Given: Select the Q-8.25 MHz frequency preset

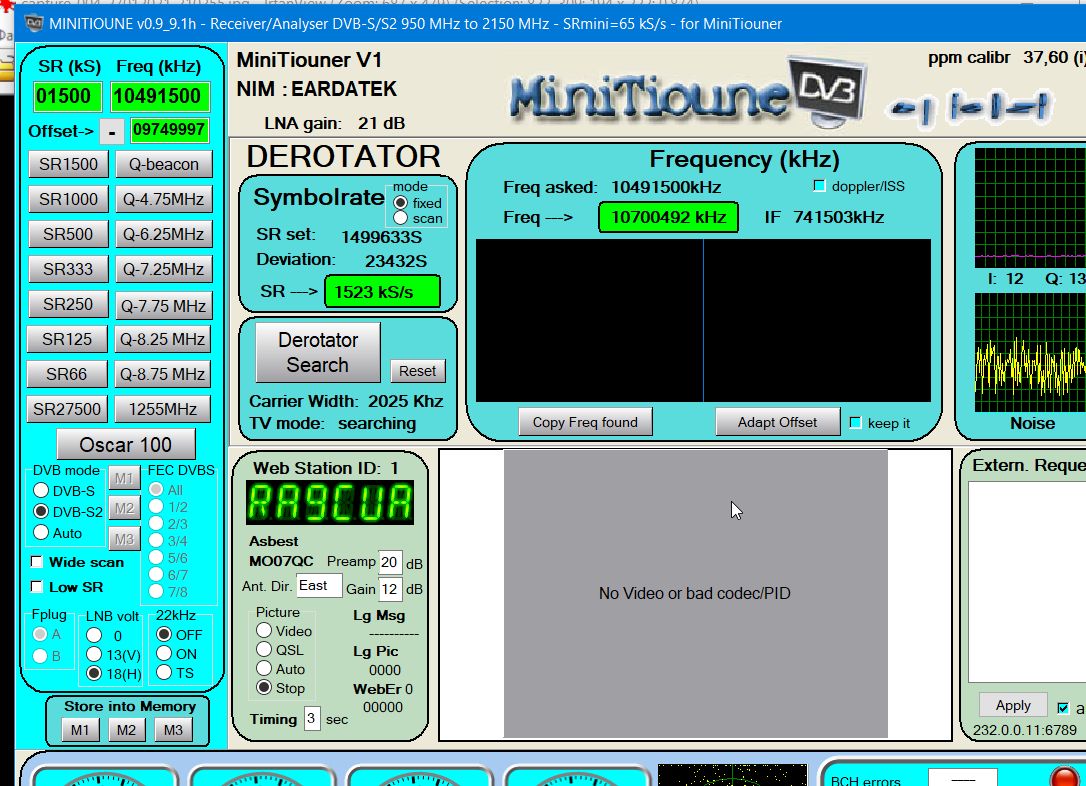Looking at the screenshot, I should 163,339.
